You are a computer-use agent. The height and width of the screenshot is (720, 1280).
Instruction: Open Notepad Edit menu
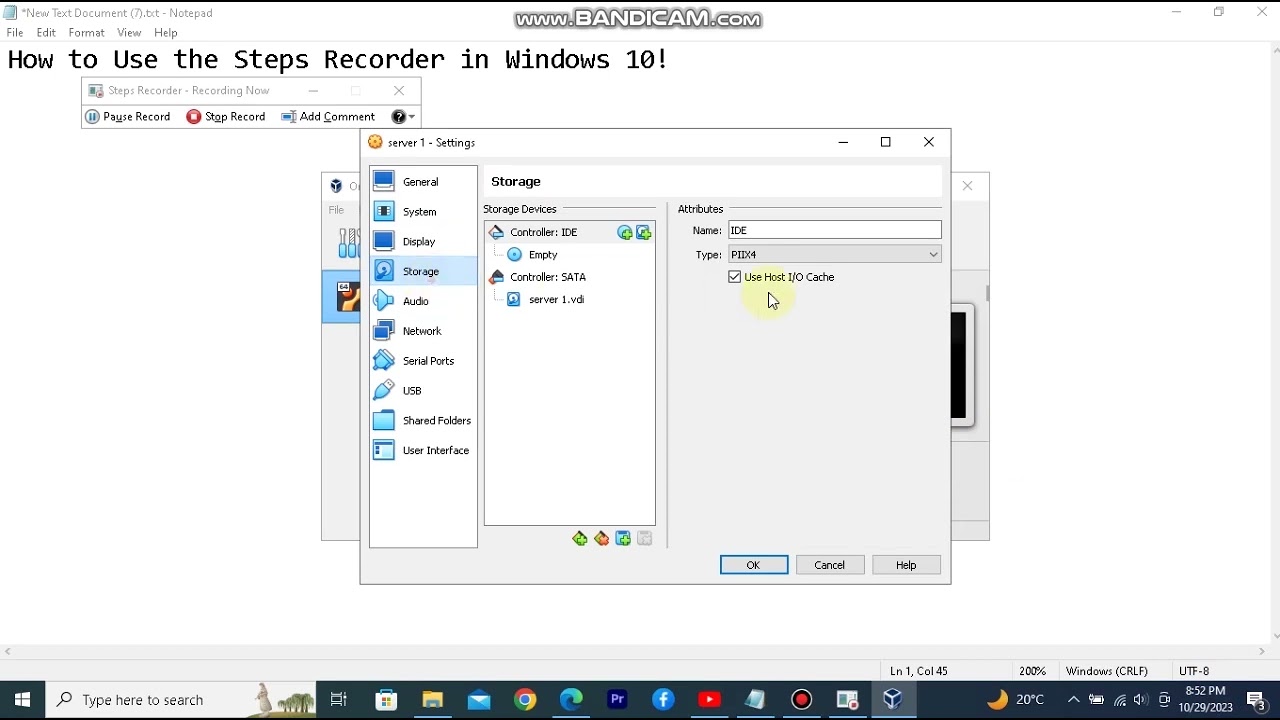click(46, 33)
